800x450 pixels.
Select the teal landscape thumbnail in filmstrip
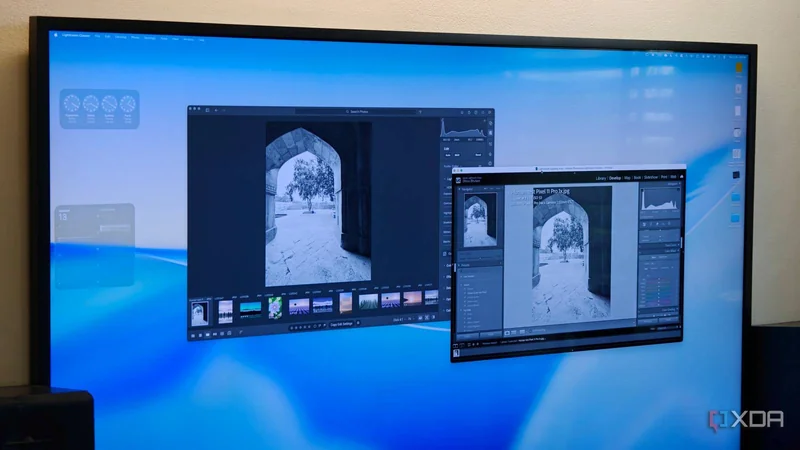point(251,309)
